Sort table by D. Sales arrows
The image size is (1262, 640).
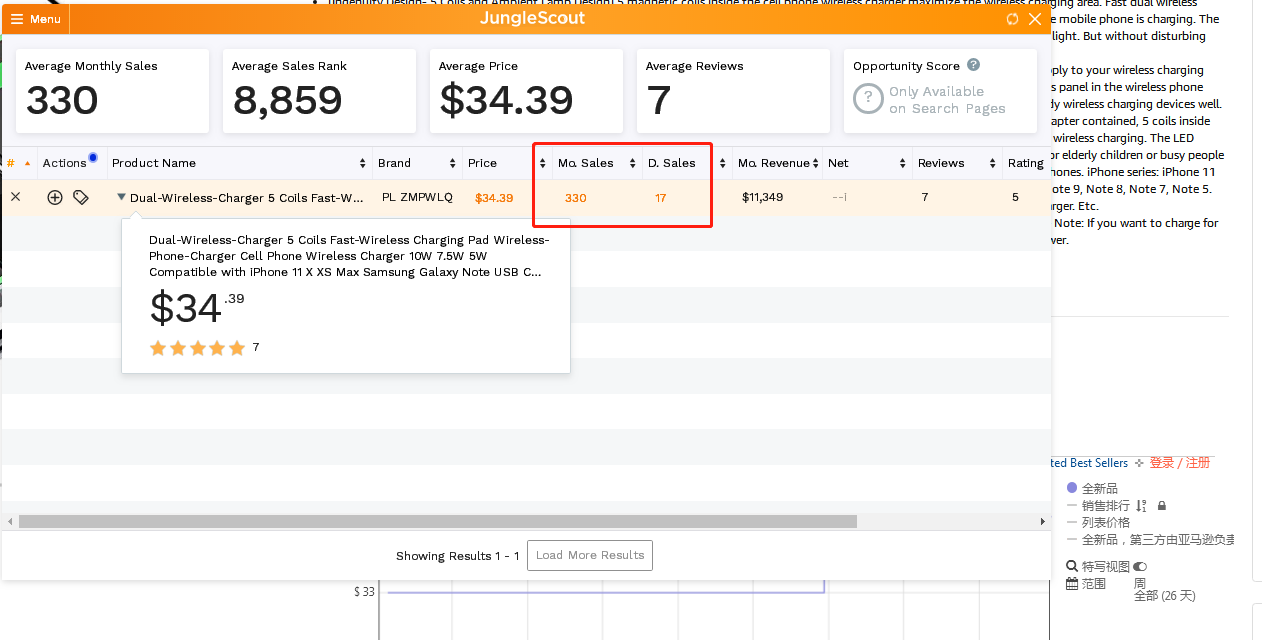click(722, 163)
